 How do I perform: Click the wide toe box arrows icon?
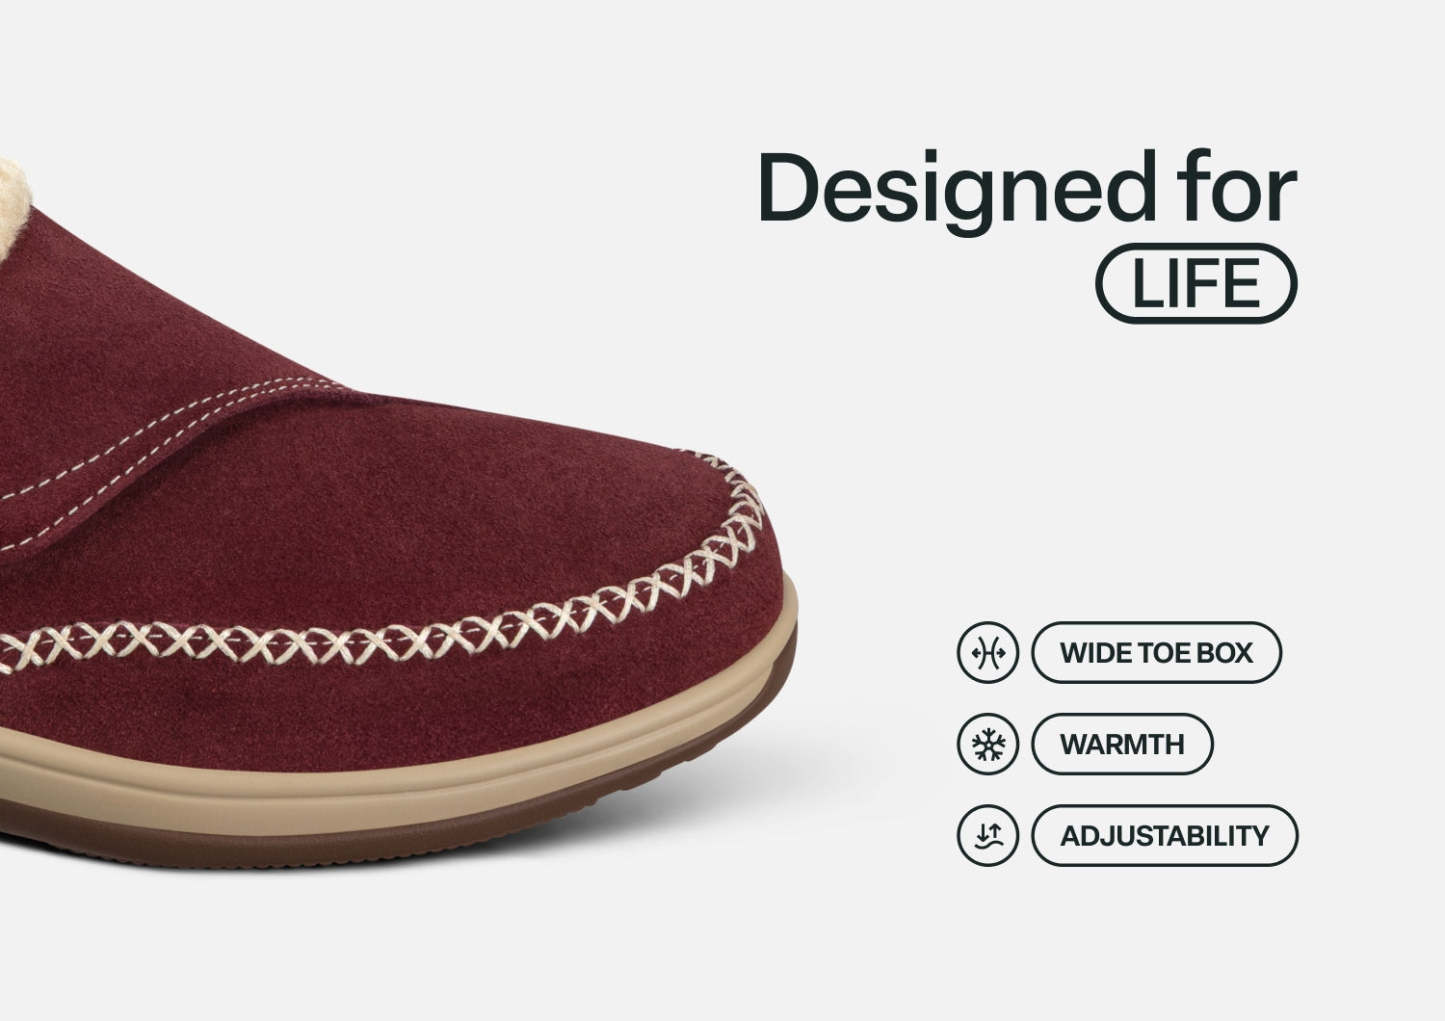pyautogui.click(x=987, y=653)
